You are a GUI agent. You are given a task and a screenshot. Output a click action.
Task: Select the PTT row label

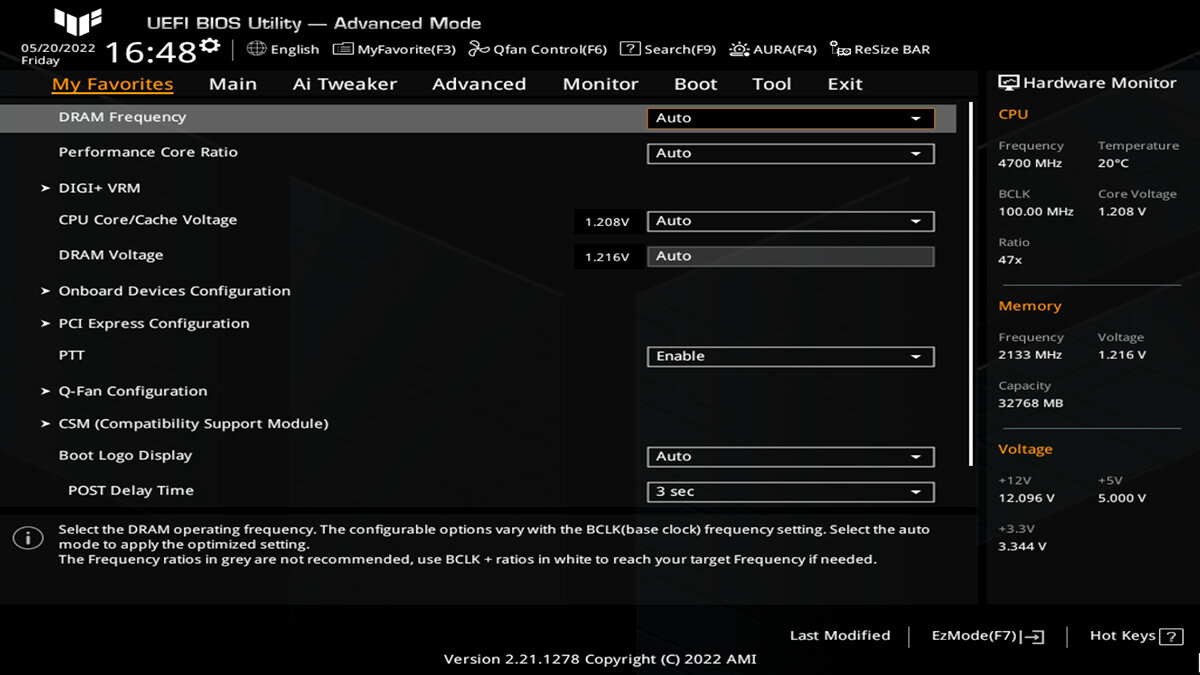click(x=72, y=355)
